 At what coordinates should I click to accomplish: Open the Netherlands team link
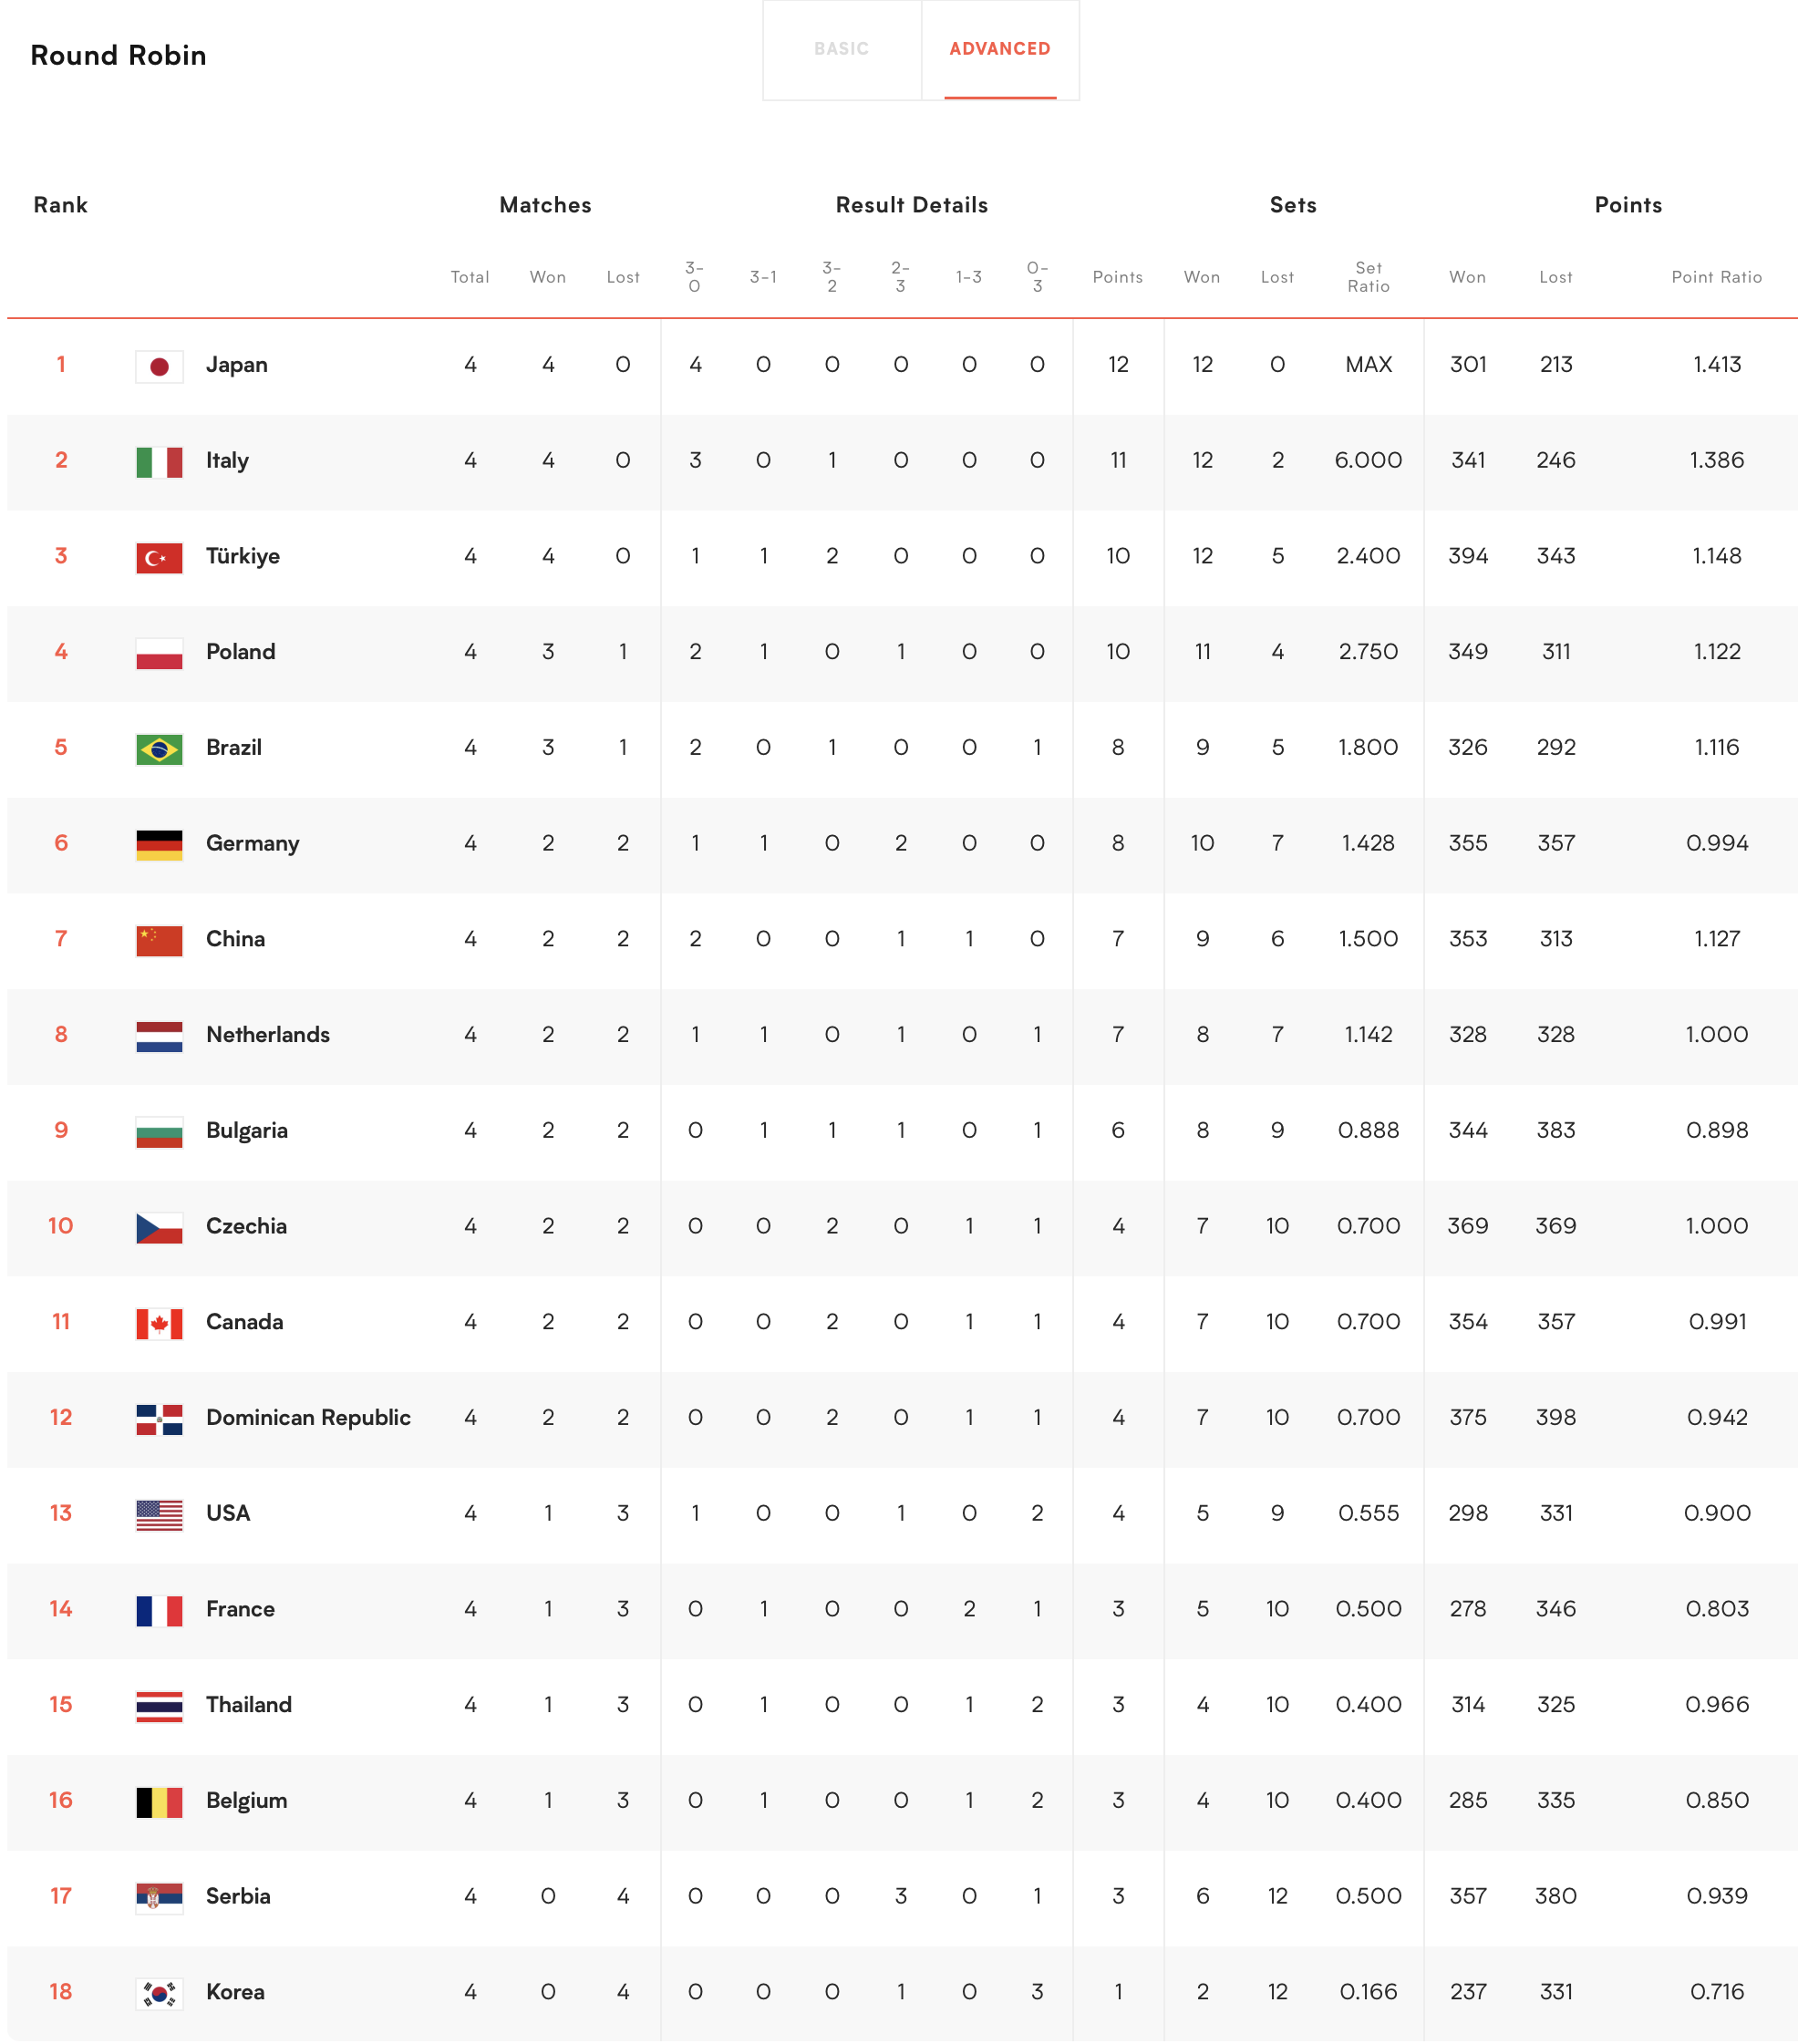[267, 1035]
